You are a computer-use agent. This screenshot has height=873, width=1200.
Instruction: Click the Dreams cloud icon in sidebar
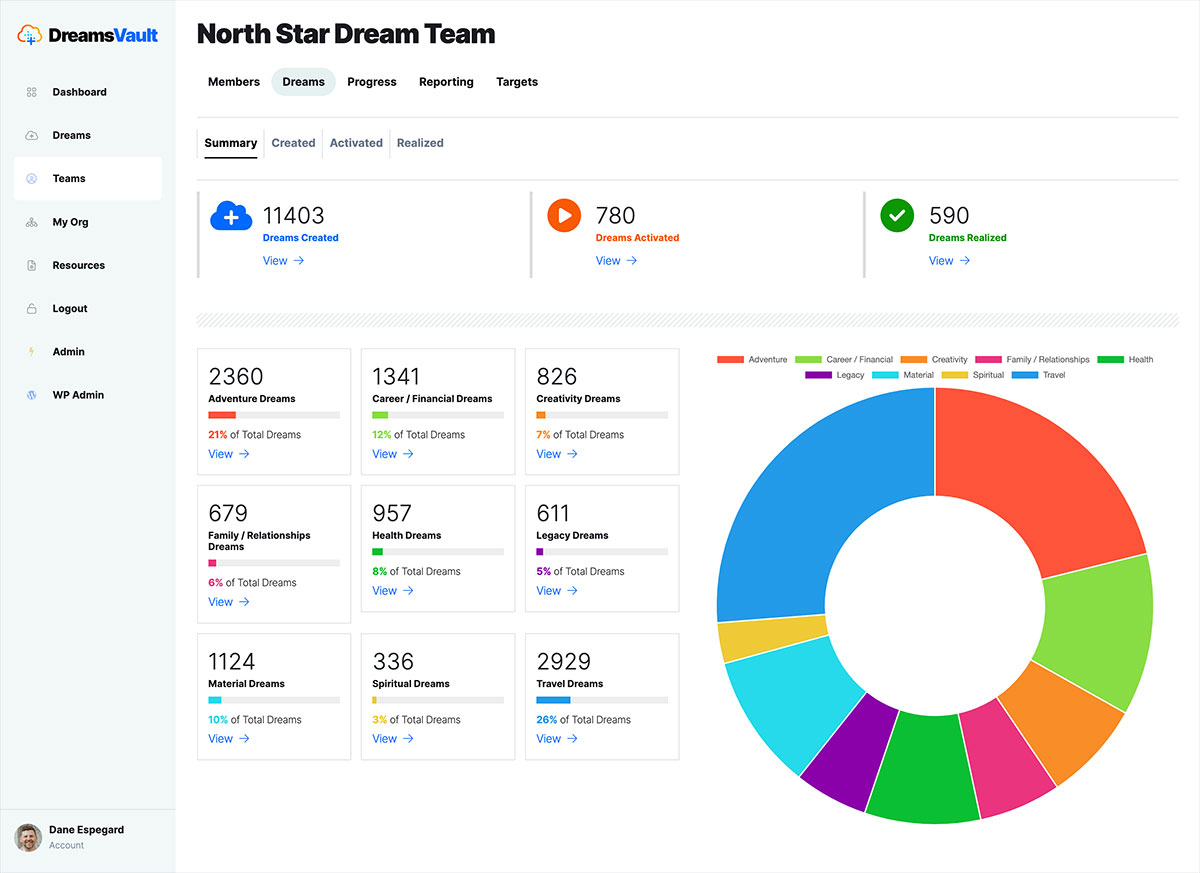point(32,135)
